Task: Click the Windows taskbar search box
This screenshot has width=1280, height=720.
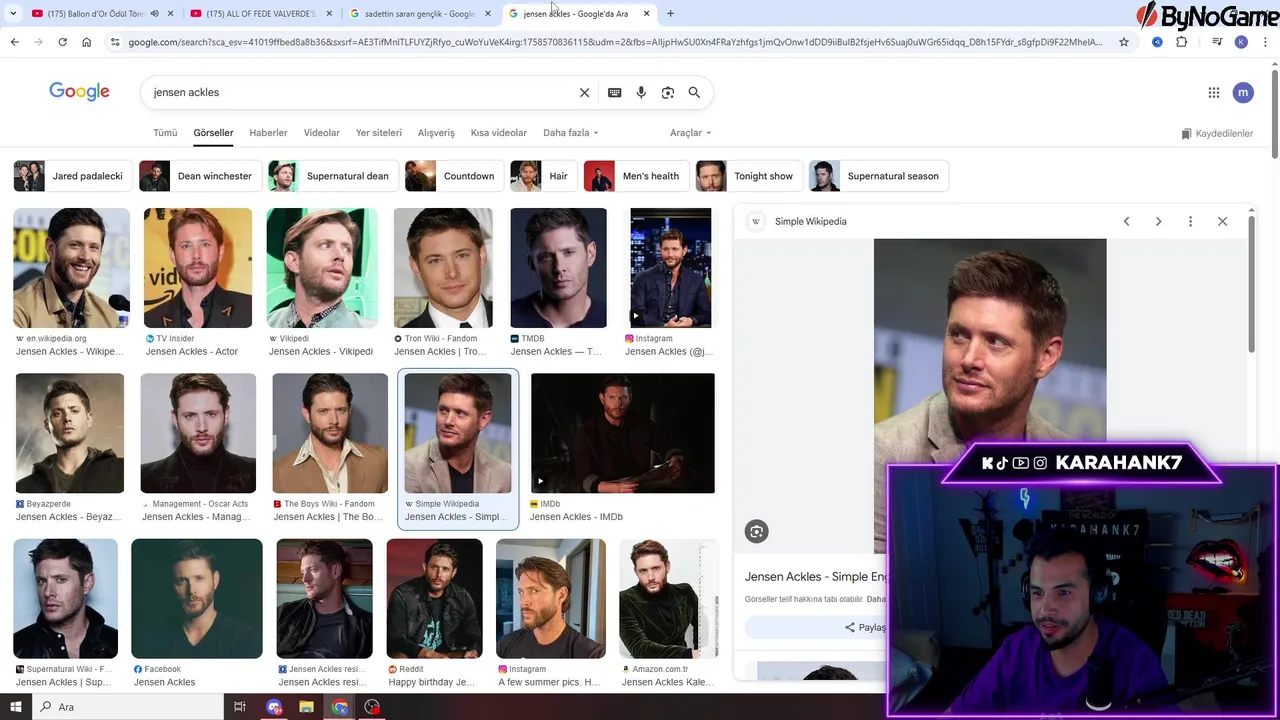Action: (x=128, y=707)
